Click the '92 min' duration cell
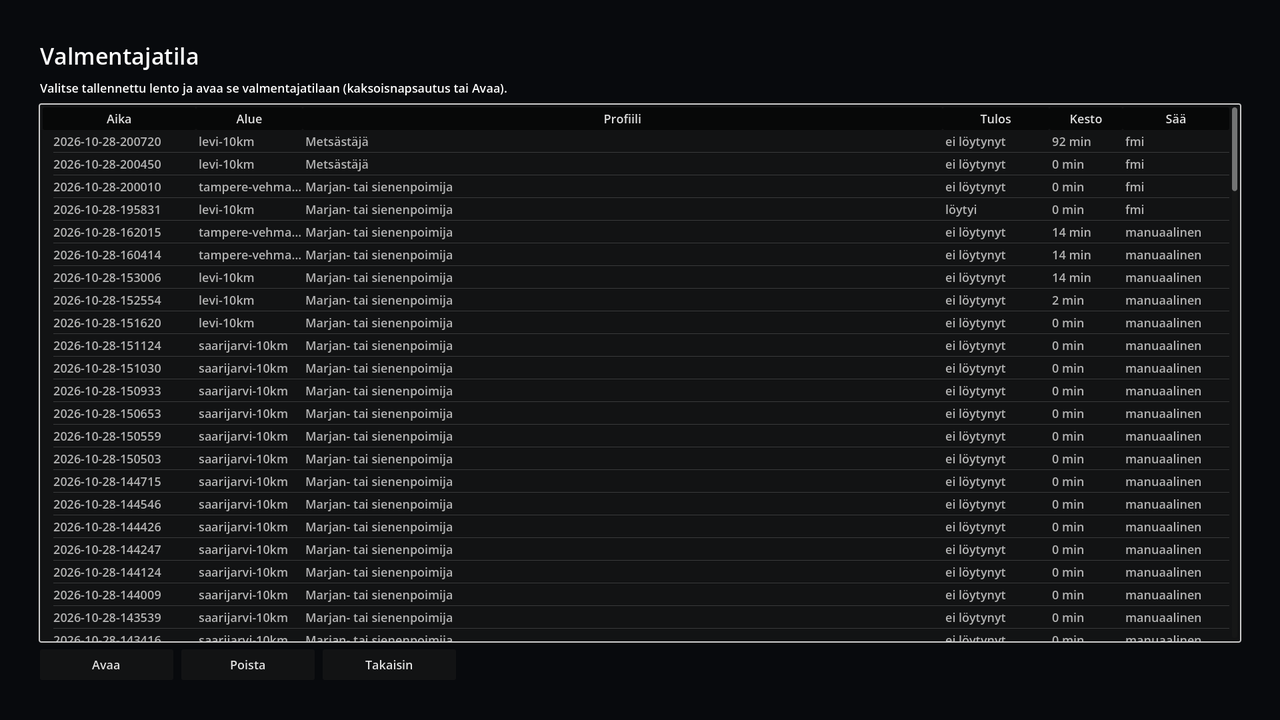The width and height of the screenshot is (1280, 720). [1071, 142]
